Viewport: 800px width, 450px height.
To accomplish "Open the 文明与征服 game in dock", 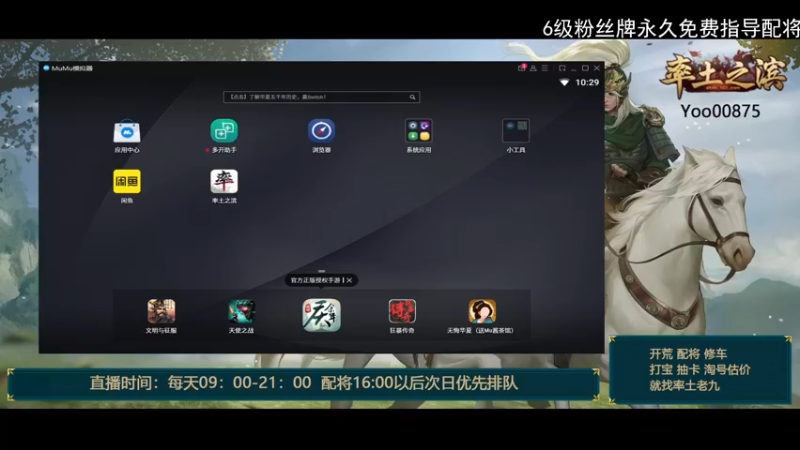I will click(161, 311).
